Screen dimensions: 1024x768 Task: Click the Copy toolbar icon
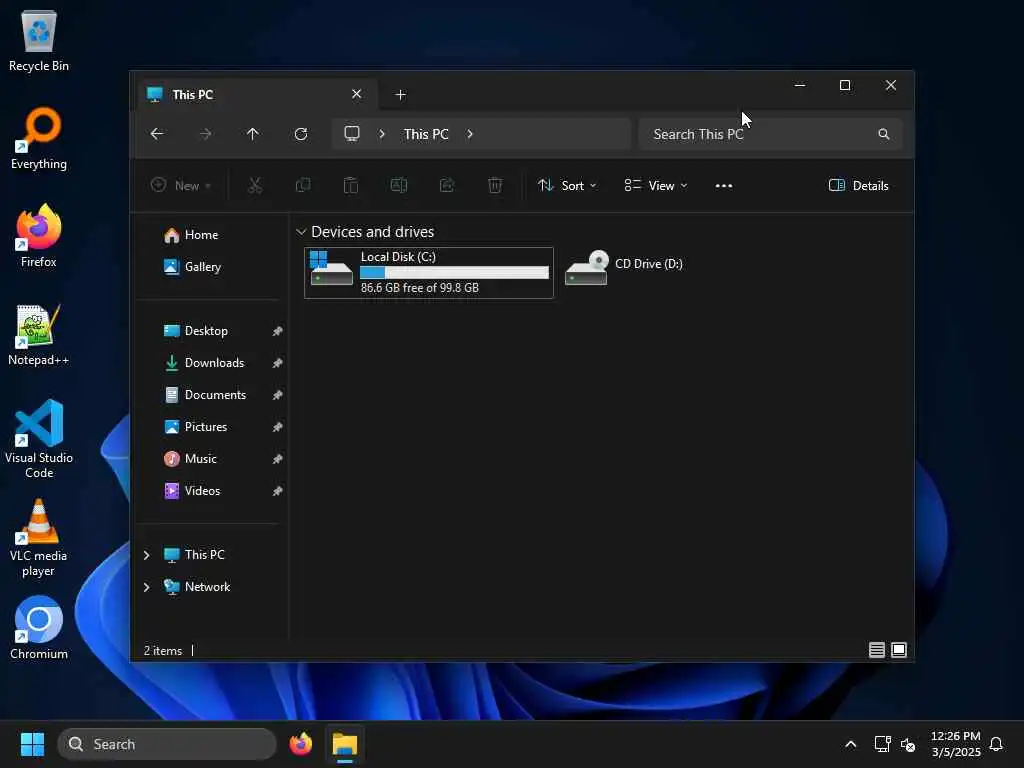tap(303, 185)
